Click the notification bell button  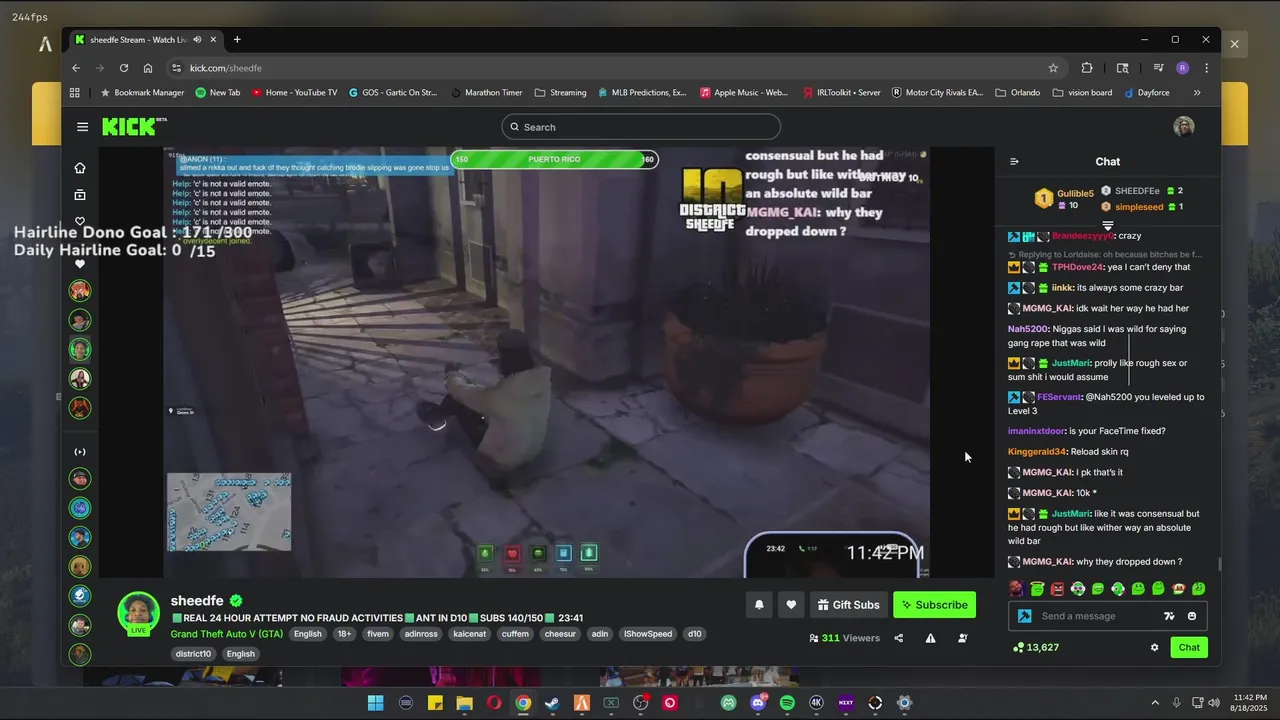click(759, 604)
